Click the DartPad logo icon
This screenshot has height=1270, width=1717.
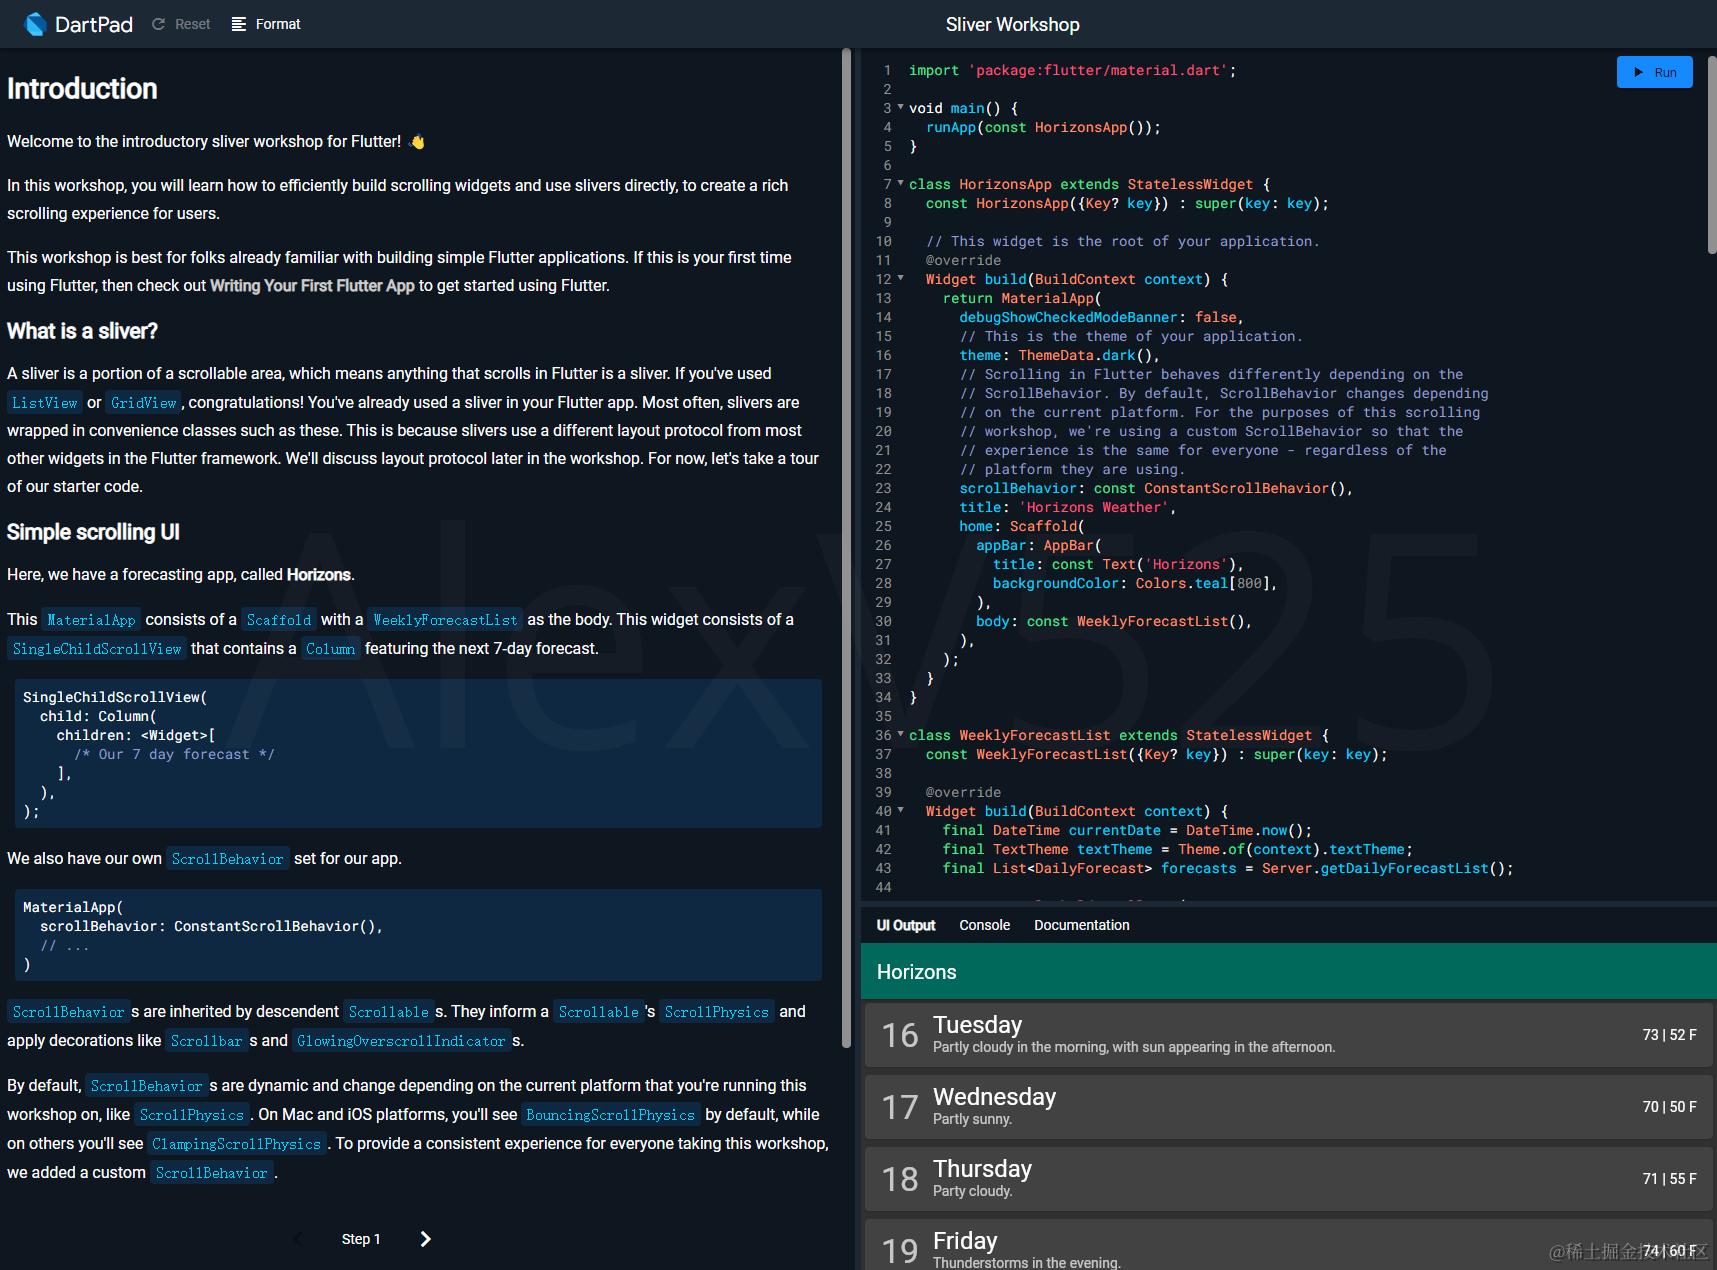[x=34, y=23]
